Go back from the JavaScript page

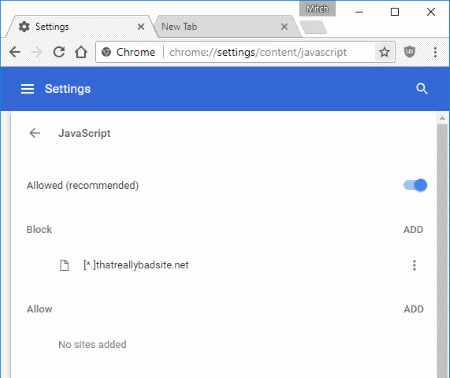tap(35, 133)
